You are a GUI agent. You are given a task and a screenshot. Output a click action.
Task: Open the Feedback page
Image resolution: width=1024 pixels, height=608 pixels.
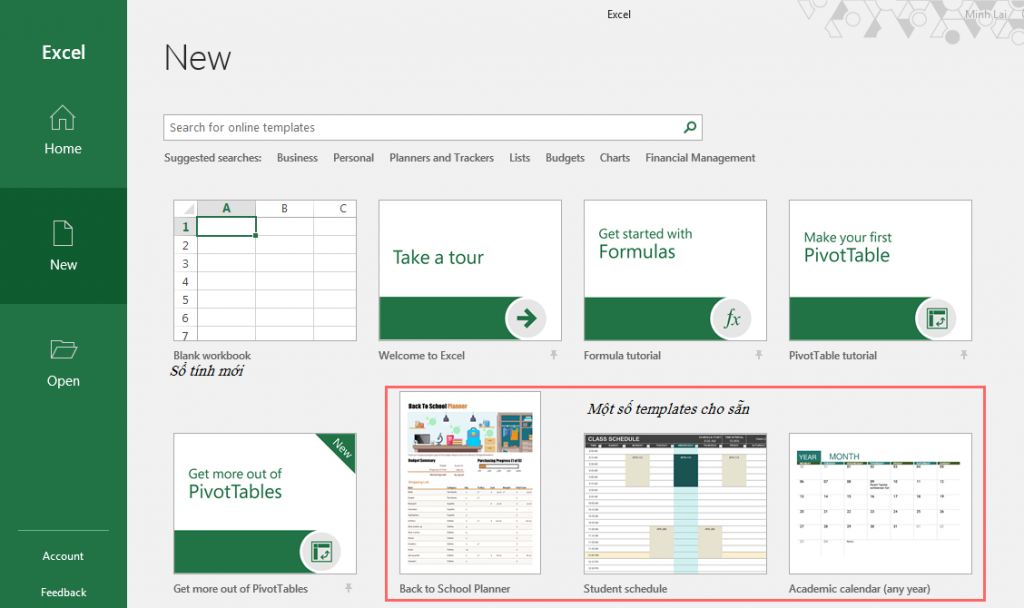tap(63, 592)
